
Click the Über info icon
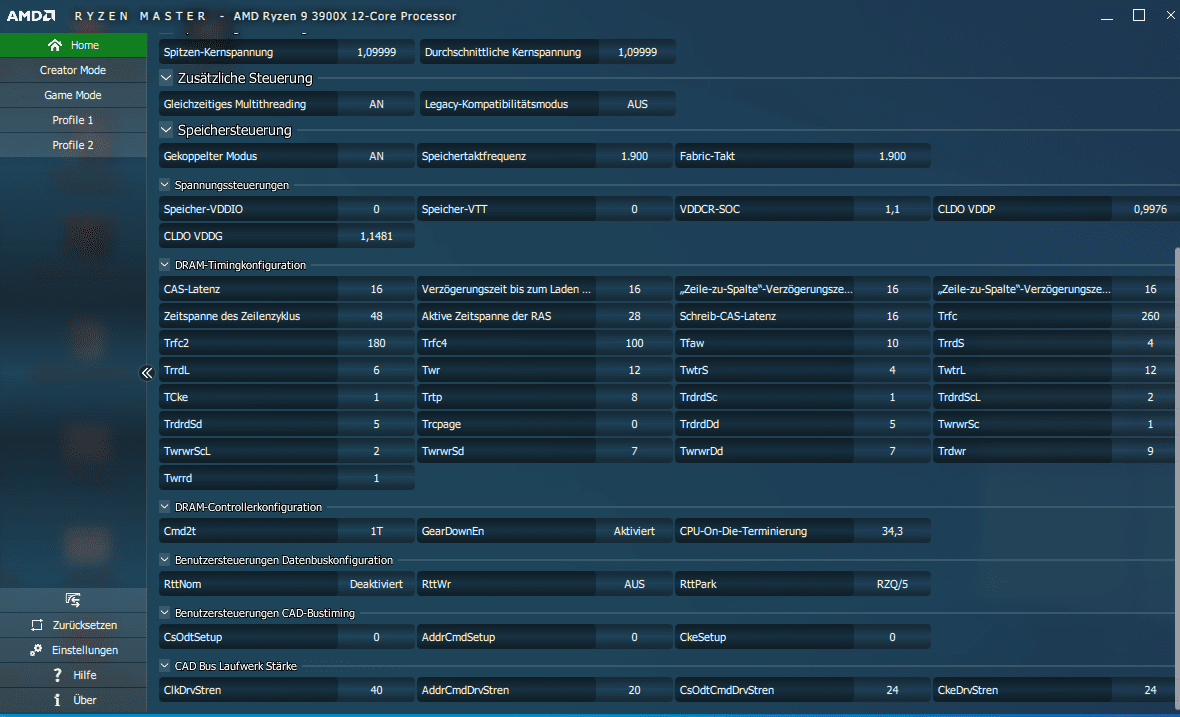pyautogui.click(x=57, y=700)
